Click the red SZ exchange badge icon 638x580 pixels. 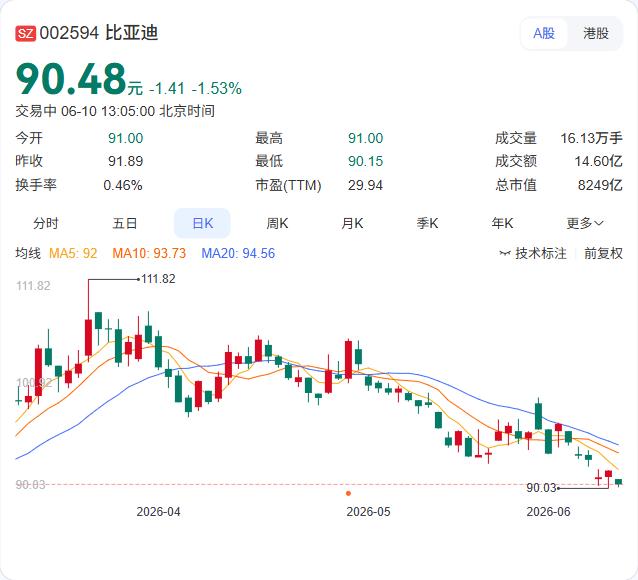[26, 33]
